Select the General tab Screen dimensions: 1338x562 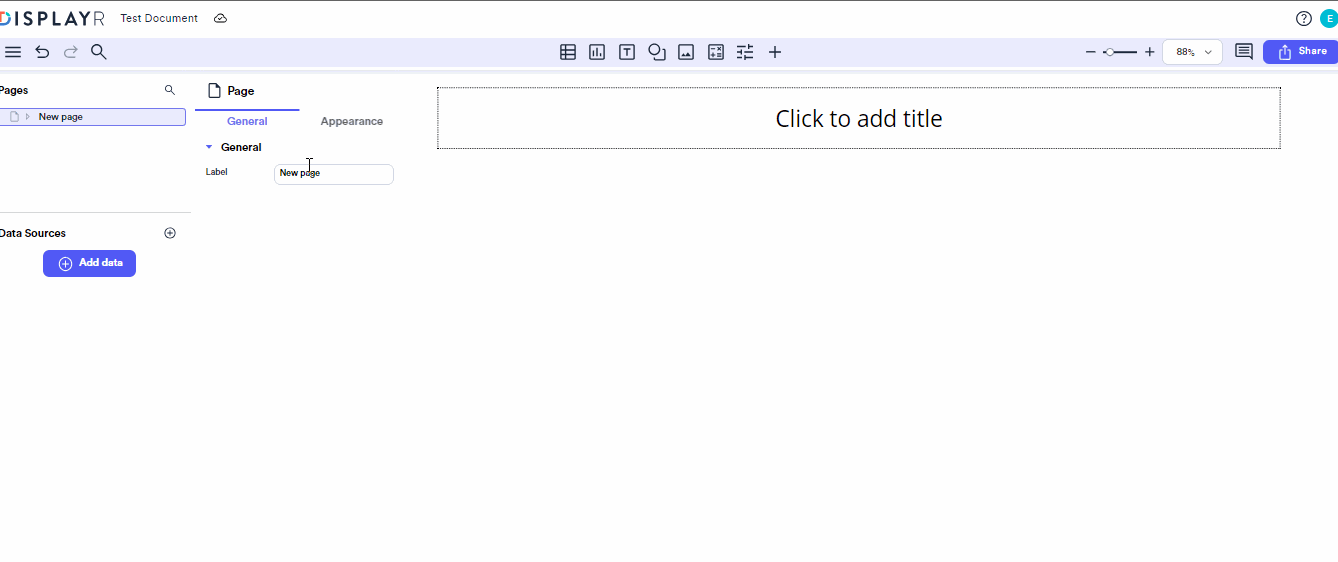tap(247, 121)
